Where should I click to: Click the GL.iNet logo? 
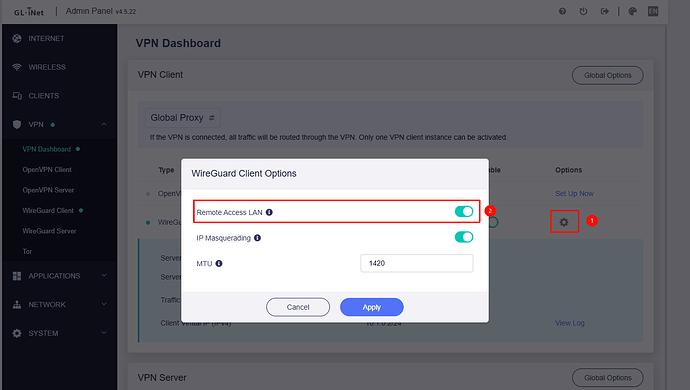coord(29,11)
